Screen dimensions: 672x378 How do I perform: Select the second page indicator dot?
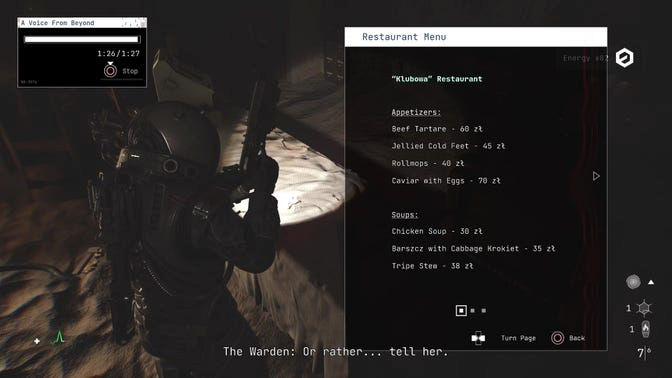pos(473,310)
